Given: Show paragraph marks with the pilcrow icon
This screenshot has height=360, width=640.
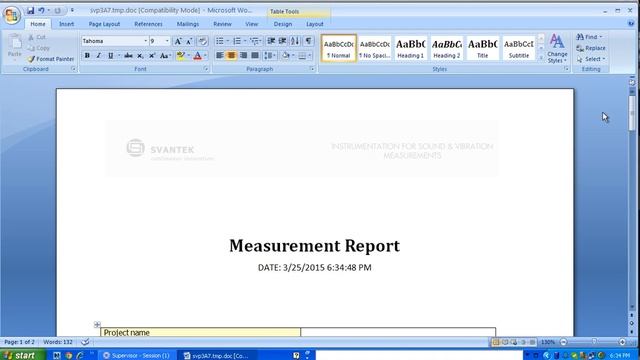Looking at the screenshot, I should tap(308, 41).
